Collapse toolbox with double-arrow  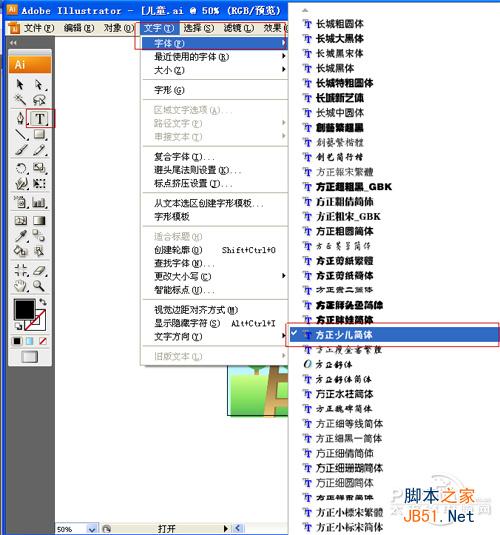(13, 43)
